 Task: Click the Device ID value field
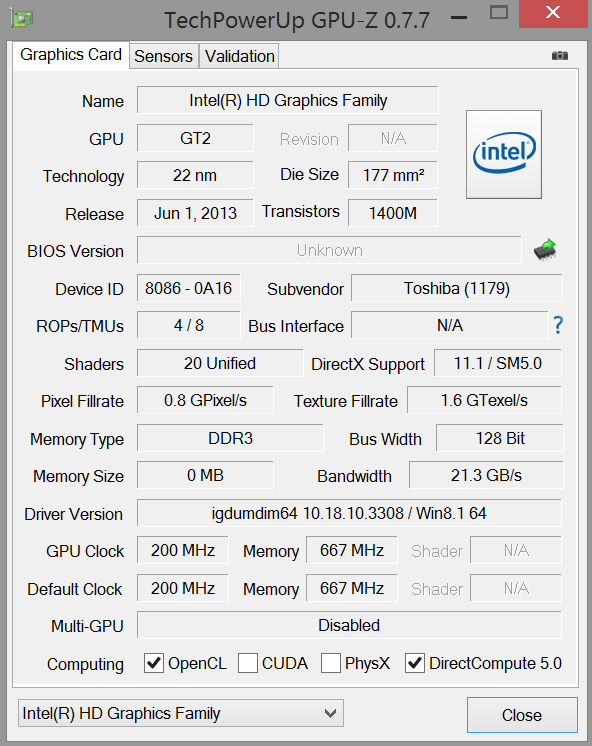pyautogui.click(x=188, y=288)
